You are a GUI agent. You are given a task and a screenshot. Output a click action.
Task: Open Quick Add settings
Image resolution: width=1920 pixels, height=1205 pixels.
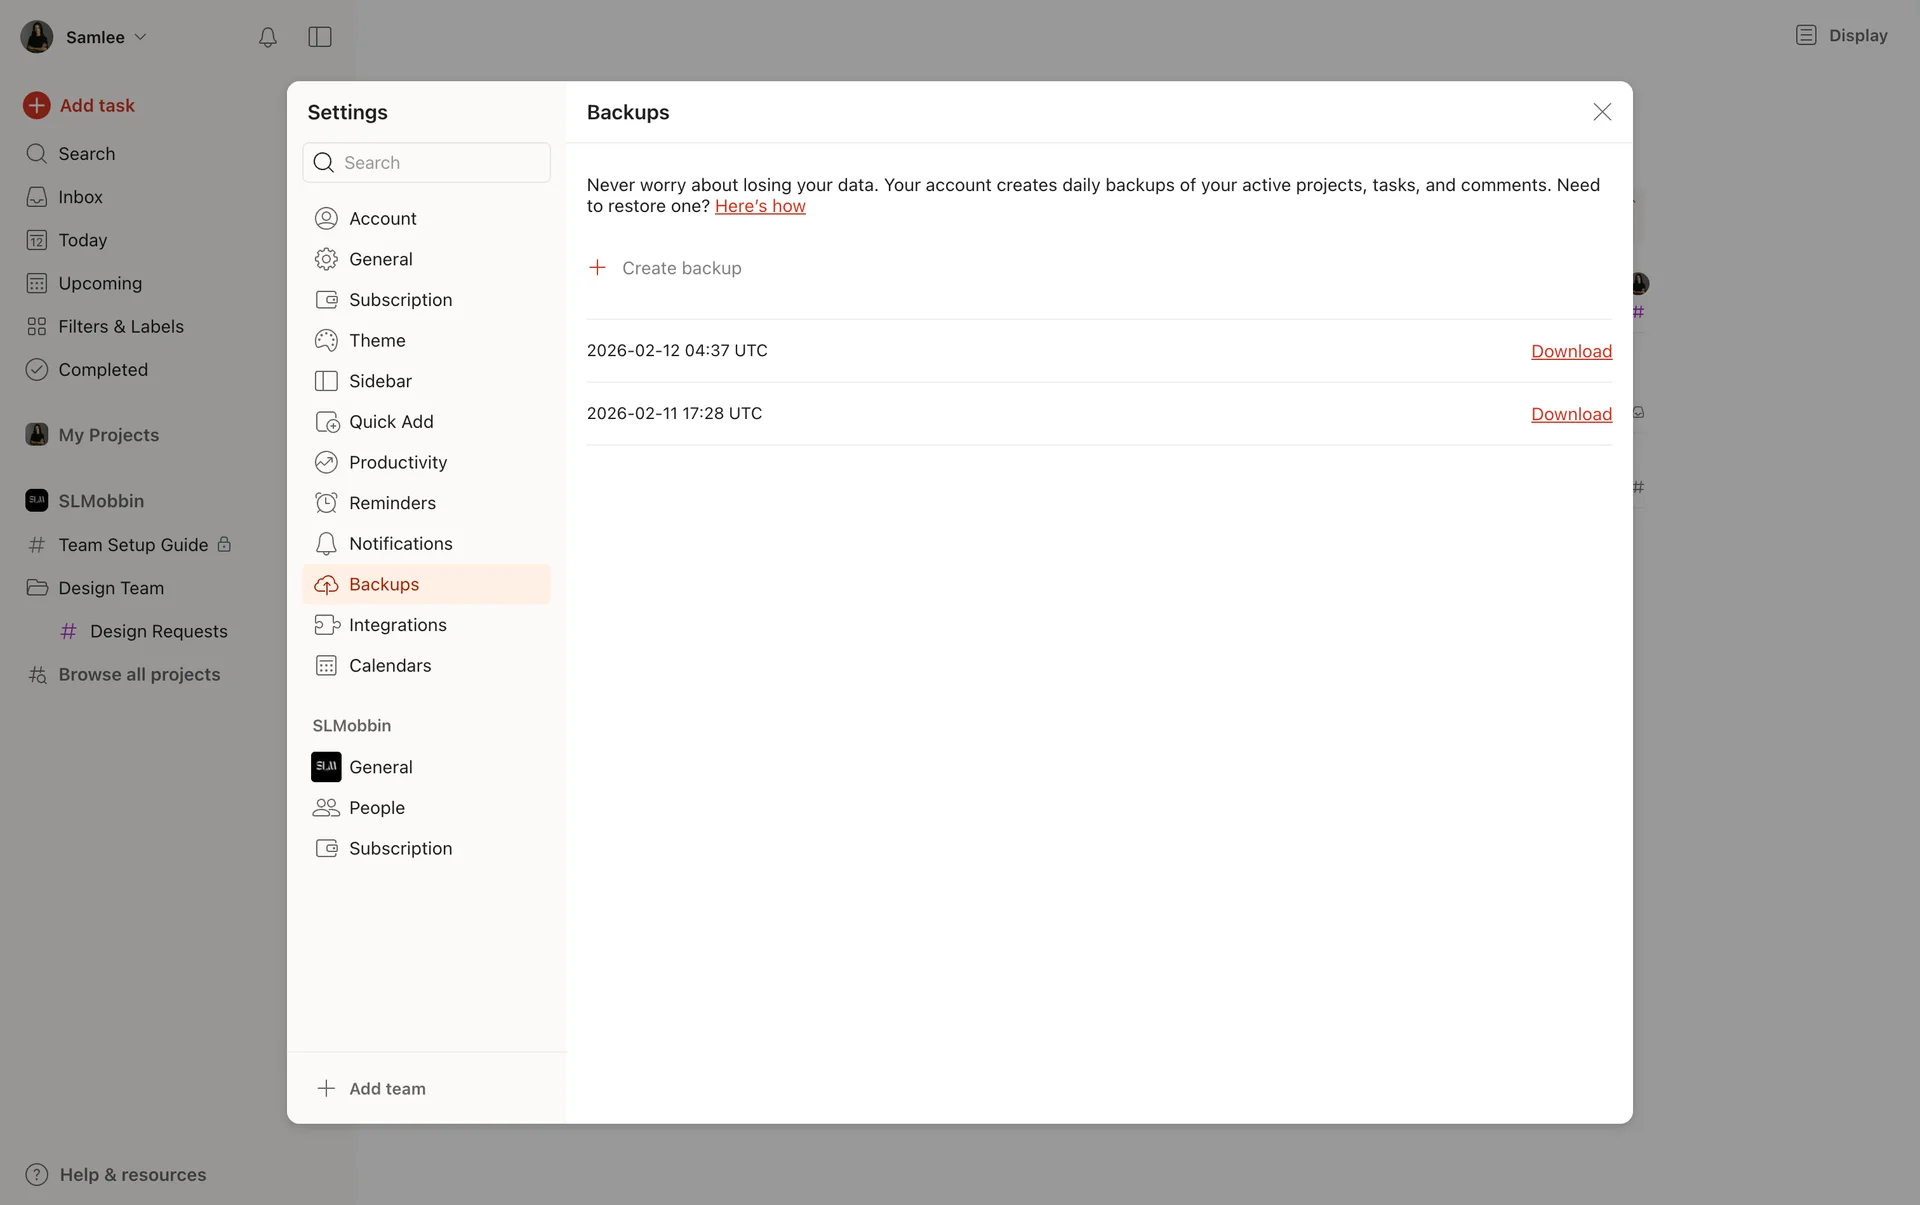(390, 422)
